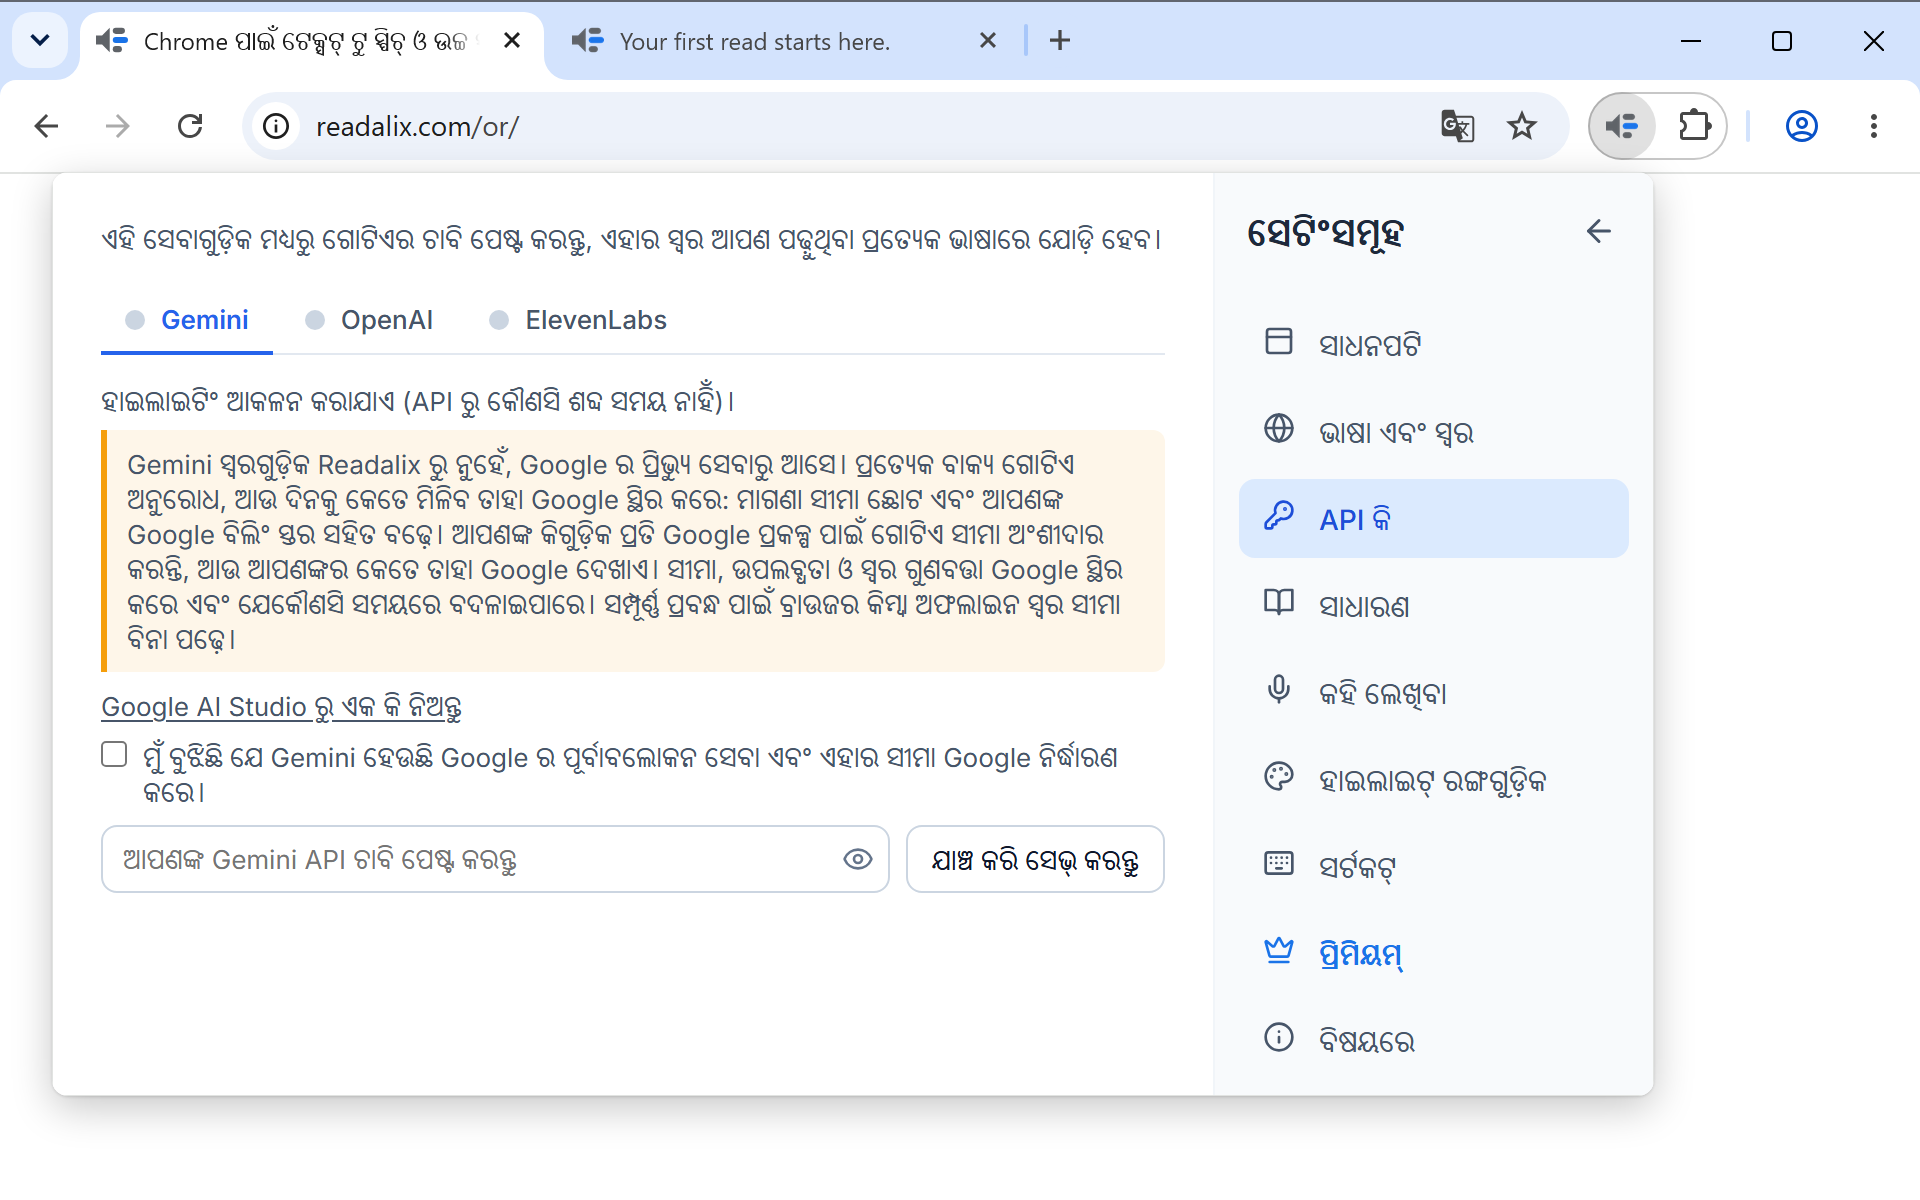Viewport: 1920px width, 1200px height.
Task: Bookmark this page with the star icon
Action: click(x=1522, y=126)
